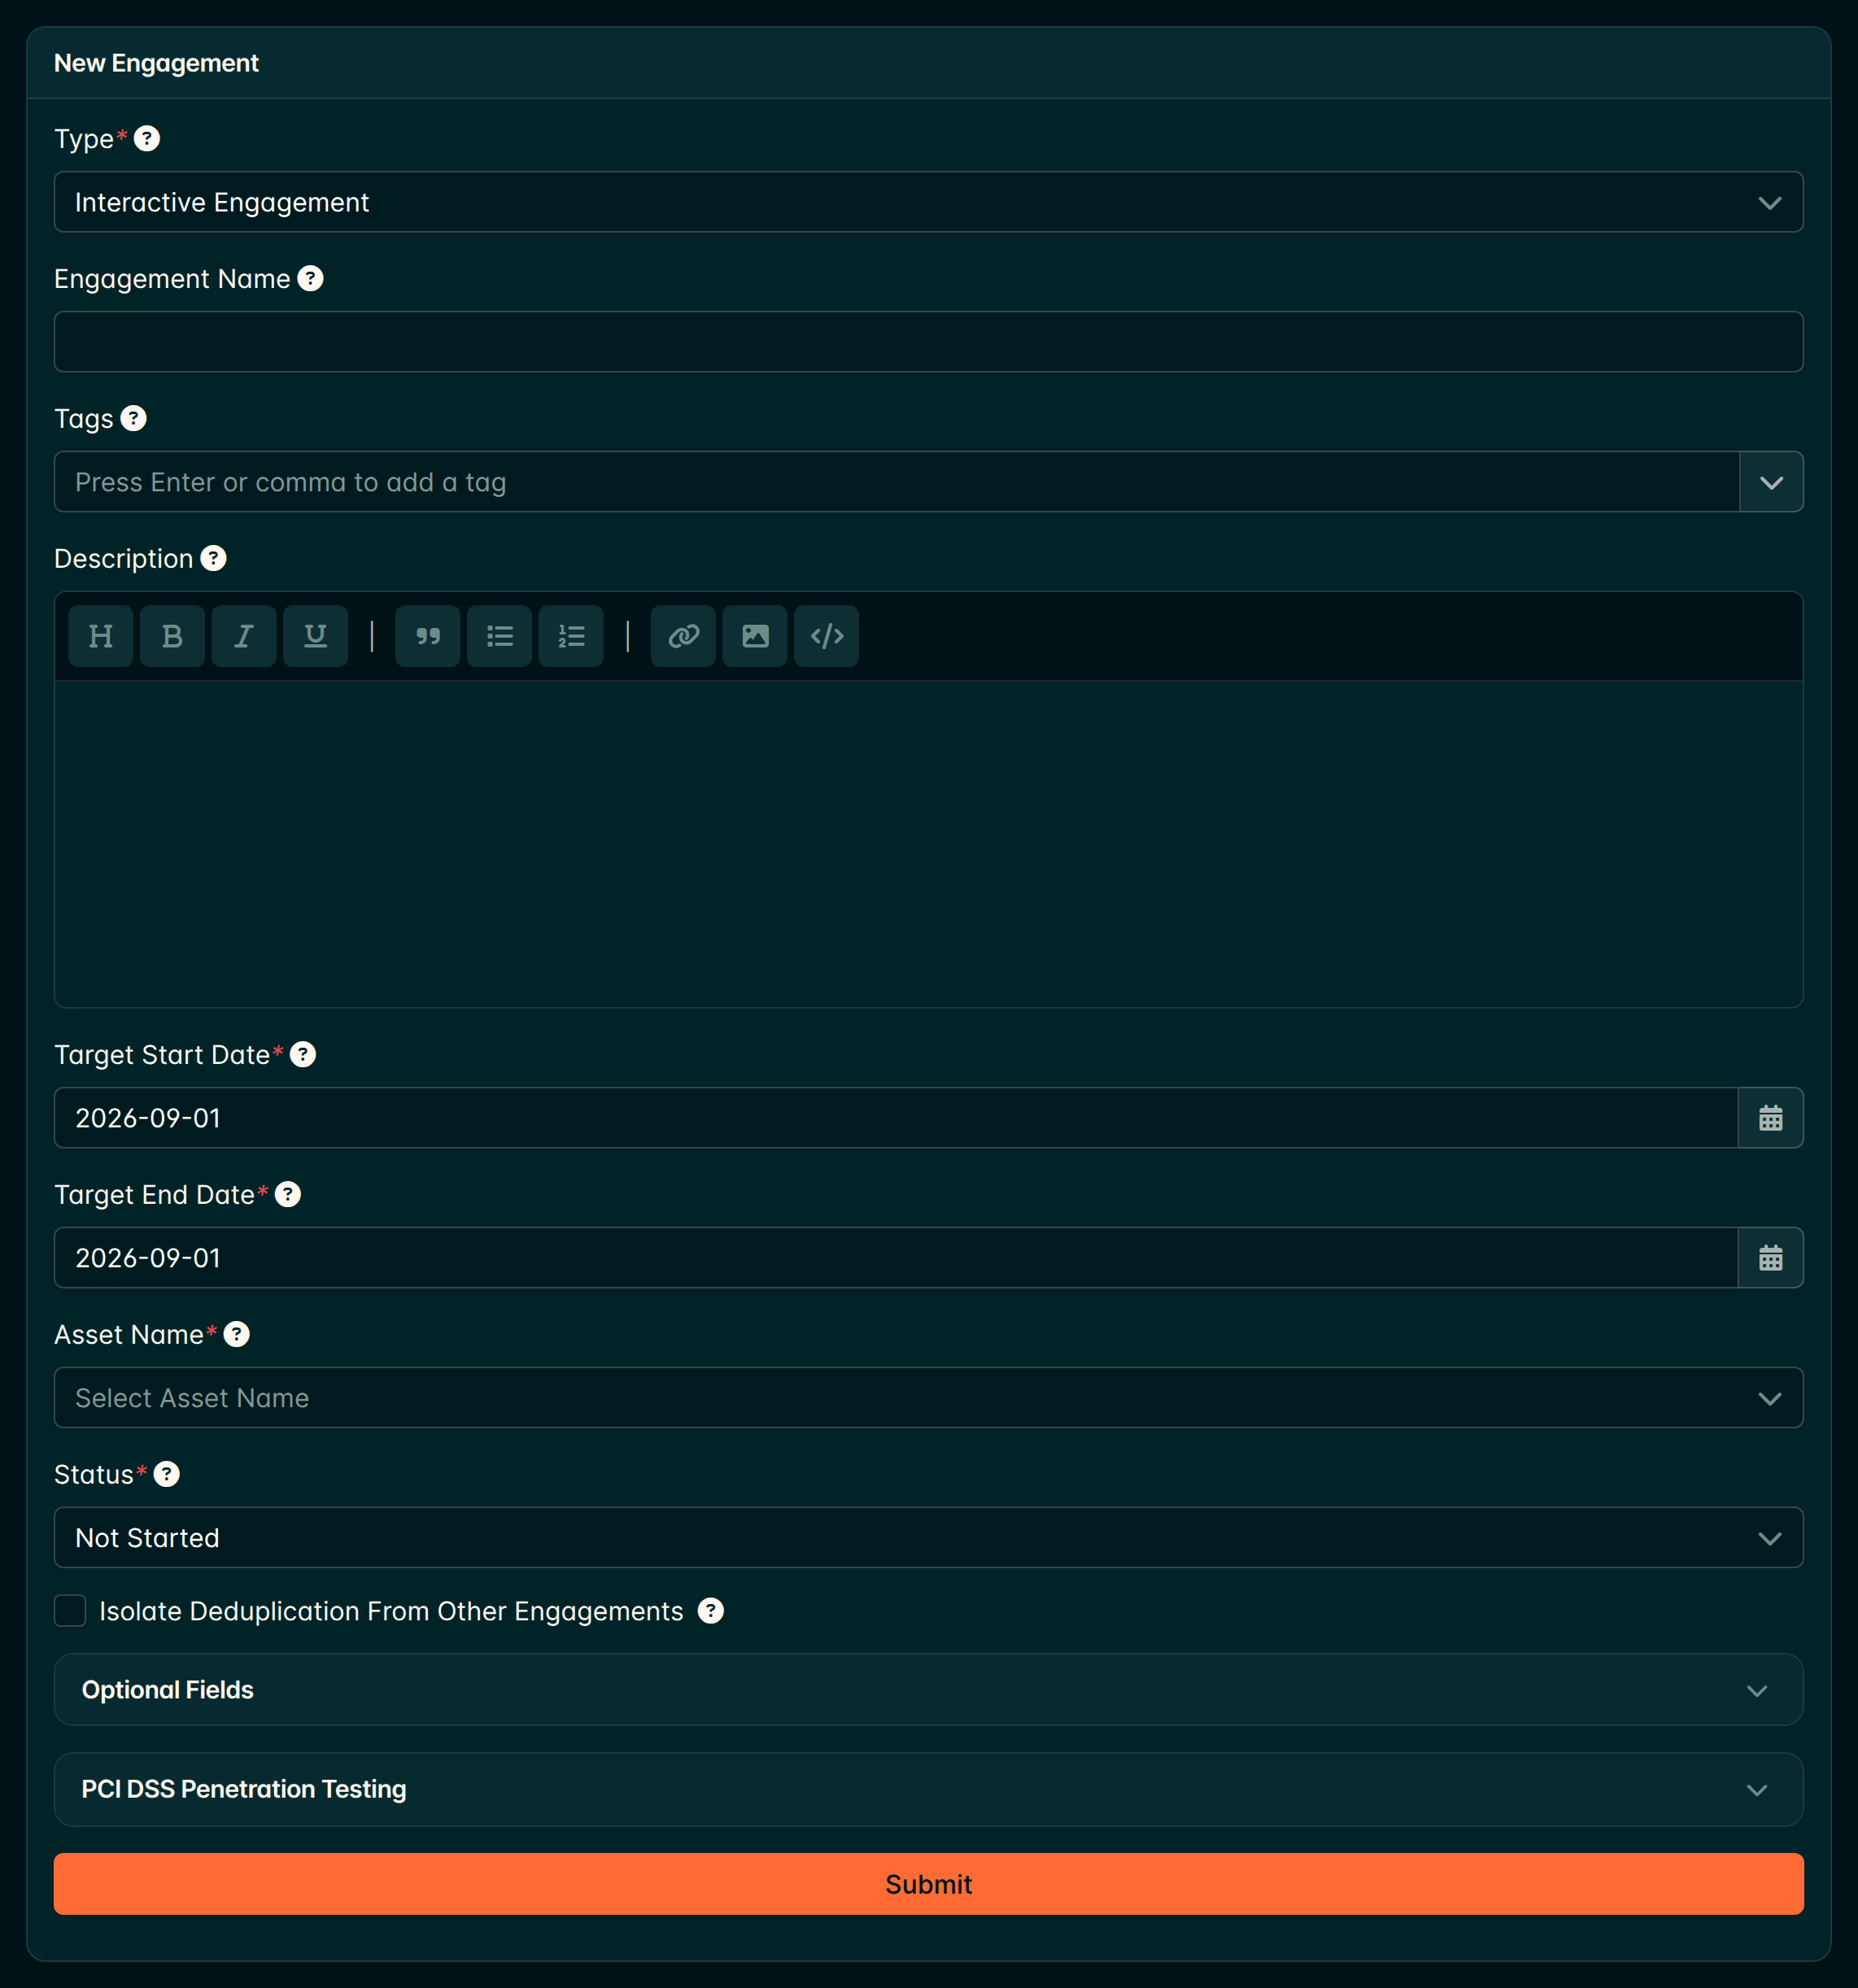Show help tooltip for Type field
1858x1988 pixels.
(x=147, y=138)
